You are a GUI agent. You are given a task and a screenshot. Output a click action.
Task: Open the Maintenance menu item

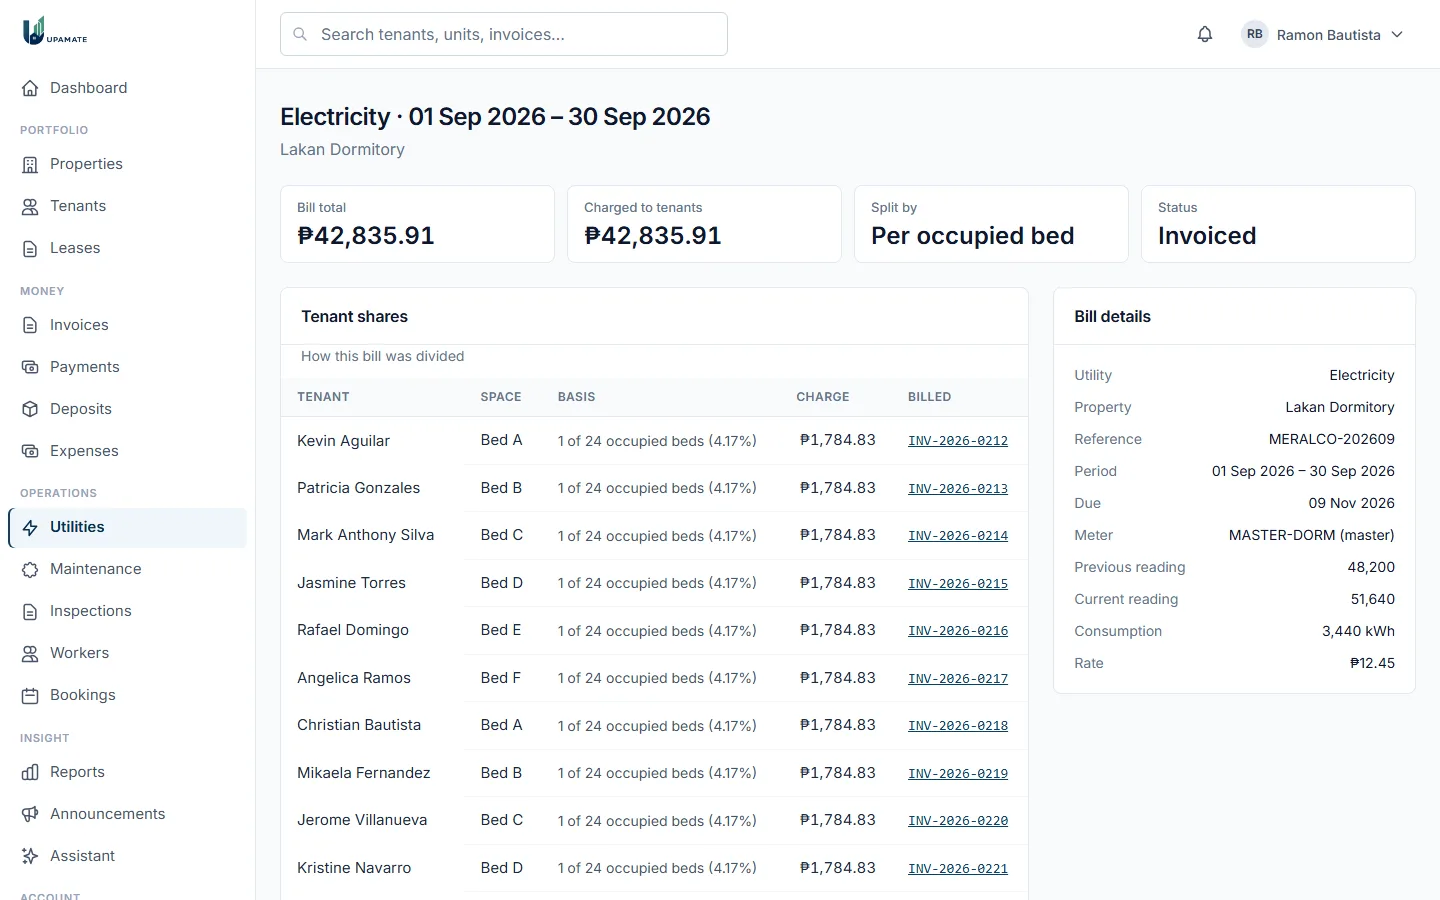[x=127, y=569]
